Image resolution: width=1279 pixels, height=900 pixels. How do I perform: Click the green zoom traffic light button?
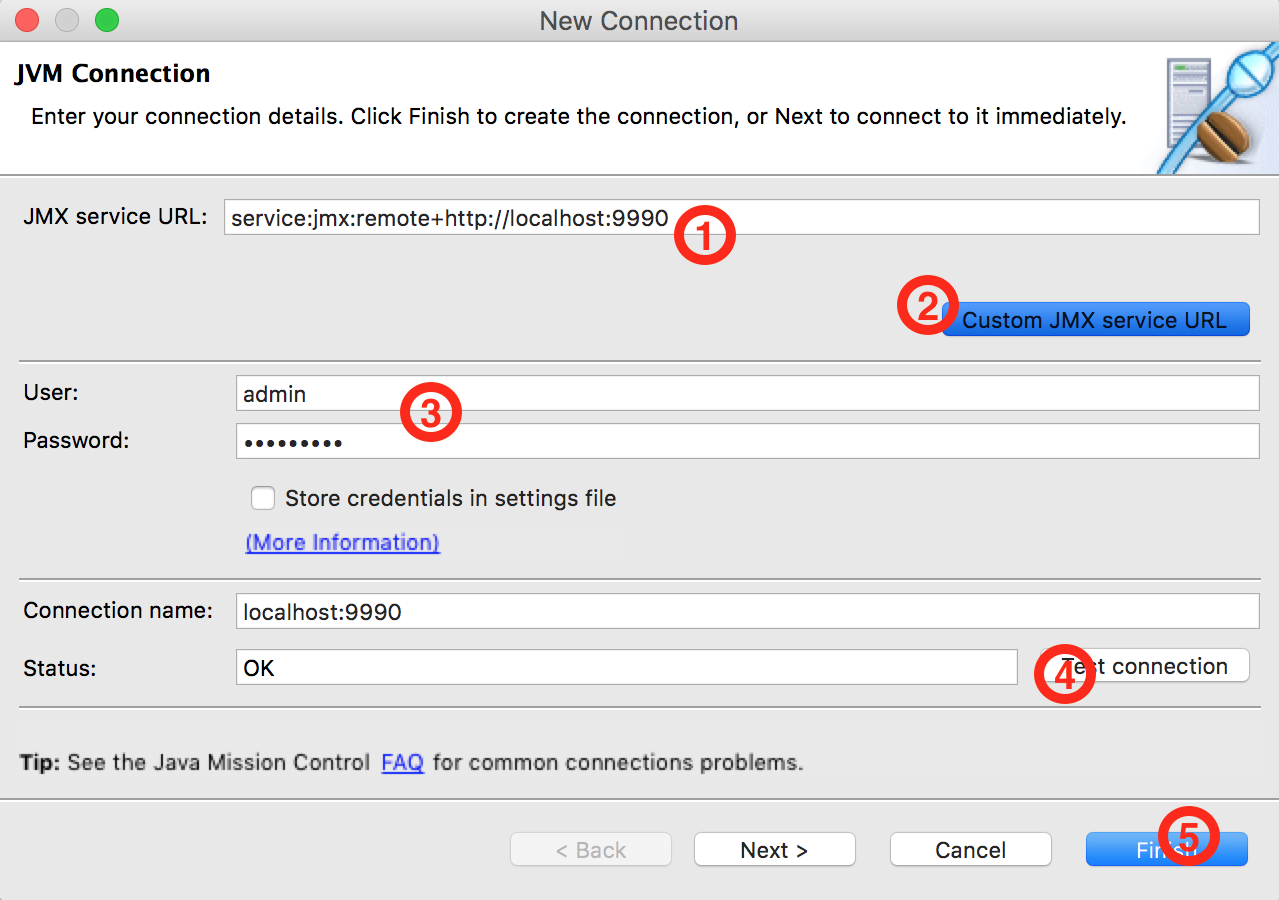click(x=106, y=18)
